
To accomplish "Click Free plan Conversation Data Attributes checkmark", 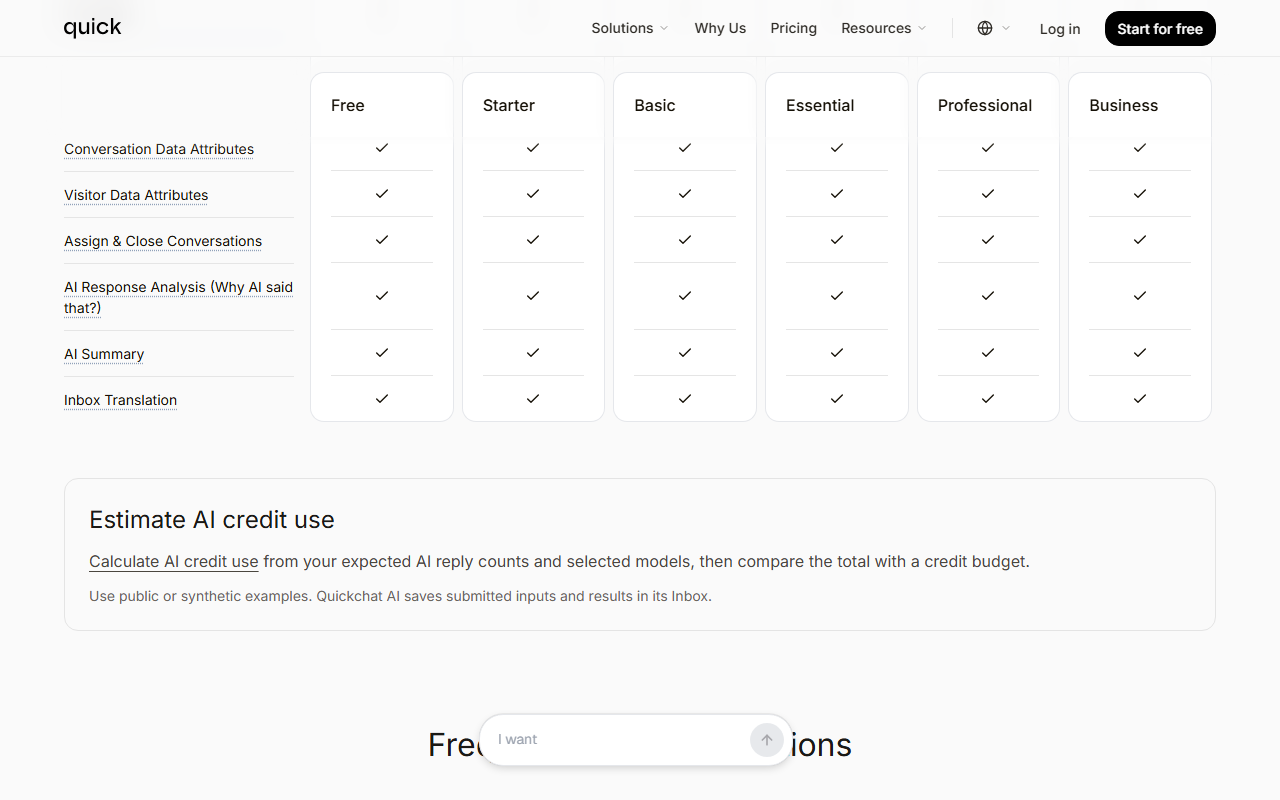I will click(381, 147).
